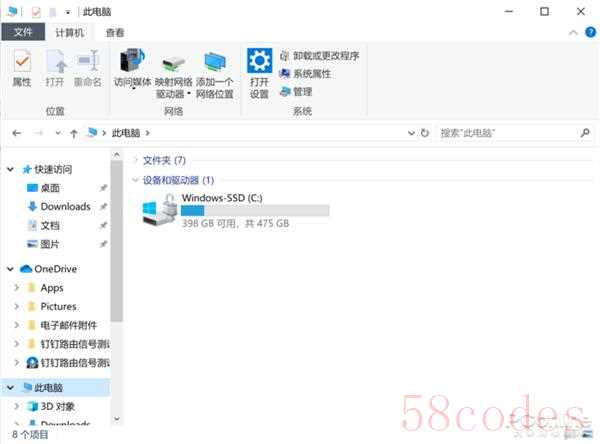Click 管理 manage in system group

(296, 91)
